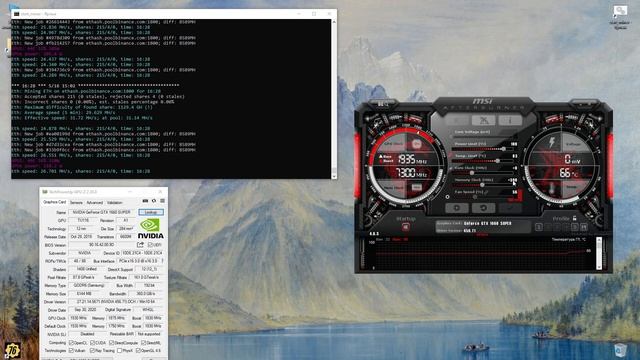The width and height of the screenshot is (640, 360).
Task: Click the Detach button on Afterburner's monitor
Action: pyautogui.click(x=482, y=235)
